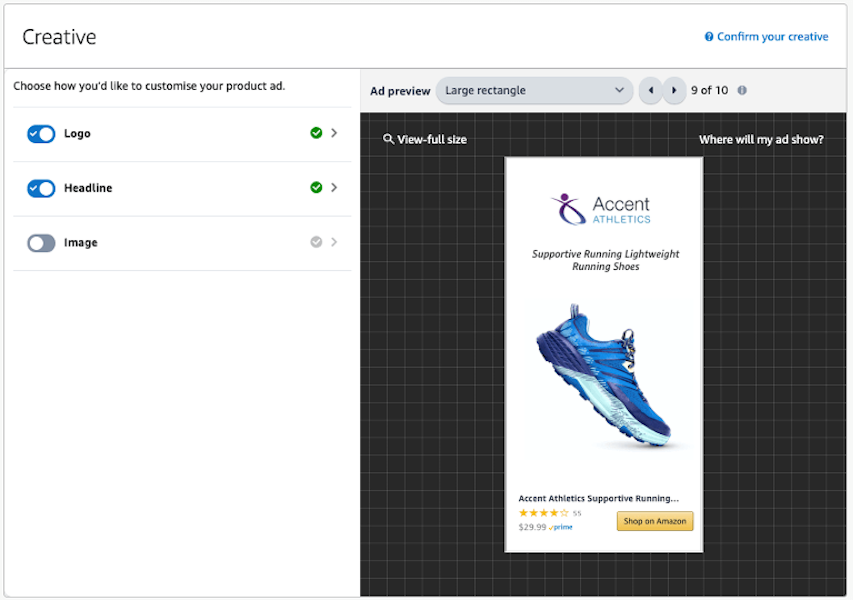Click the ad headline Supportive Running Lightweight text
Viewport: 853px width, 600px height.
[x=605, y=260]
